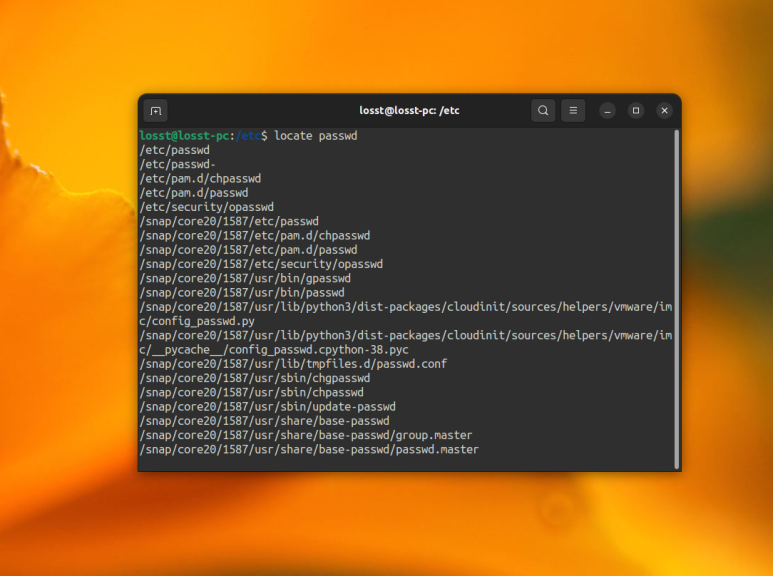Click the 'c/config_passwd.py' line
This screenshot has width=773, height=576.
(x=197, y=321)
